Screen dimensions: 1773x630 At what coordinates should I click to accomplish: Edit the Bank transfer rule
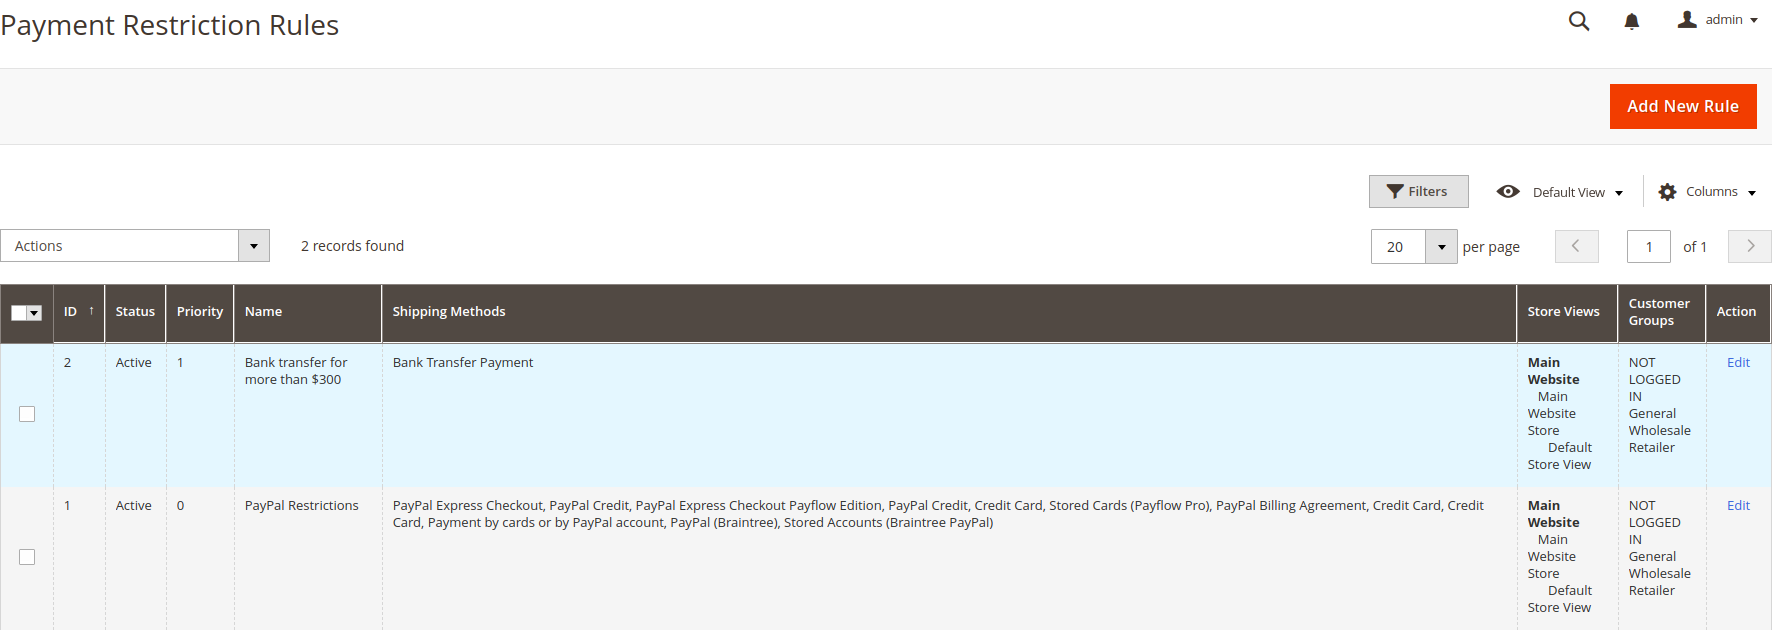point(1738,363)
